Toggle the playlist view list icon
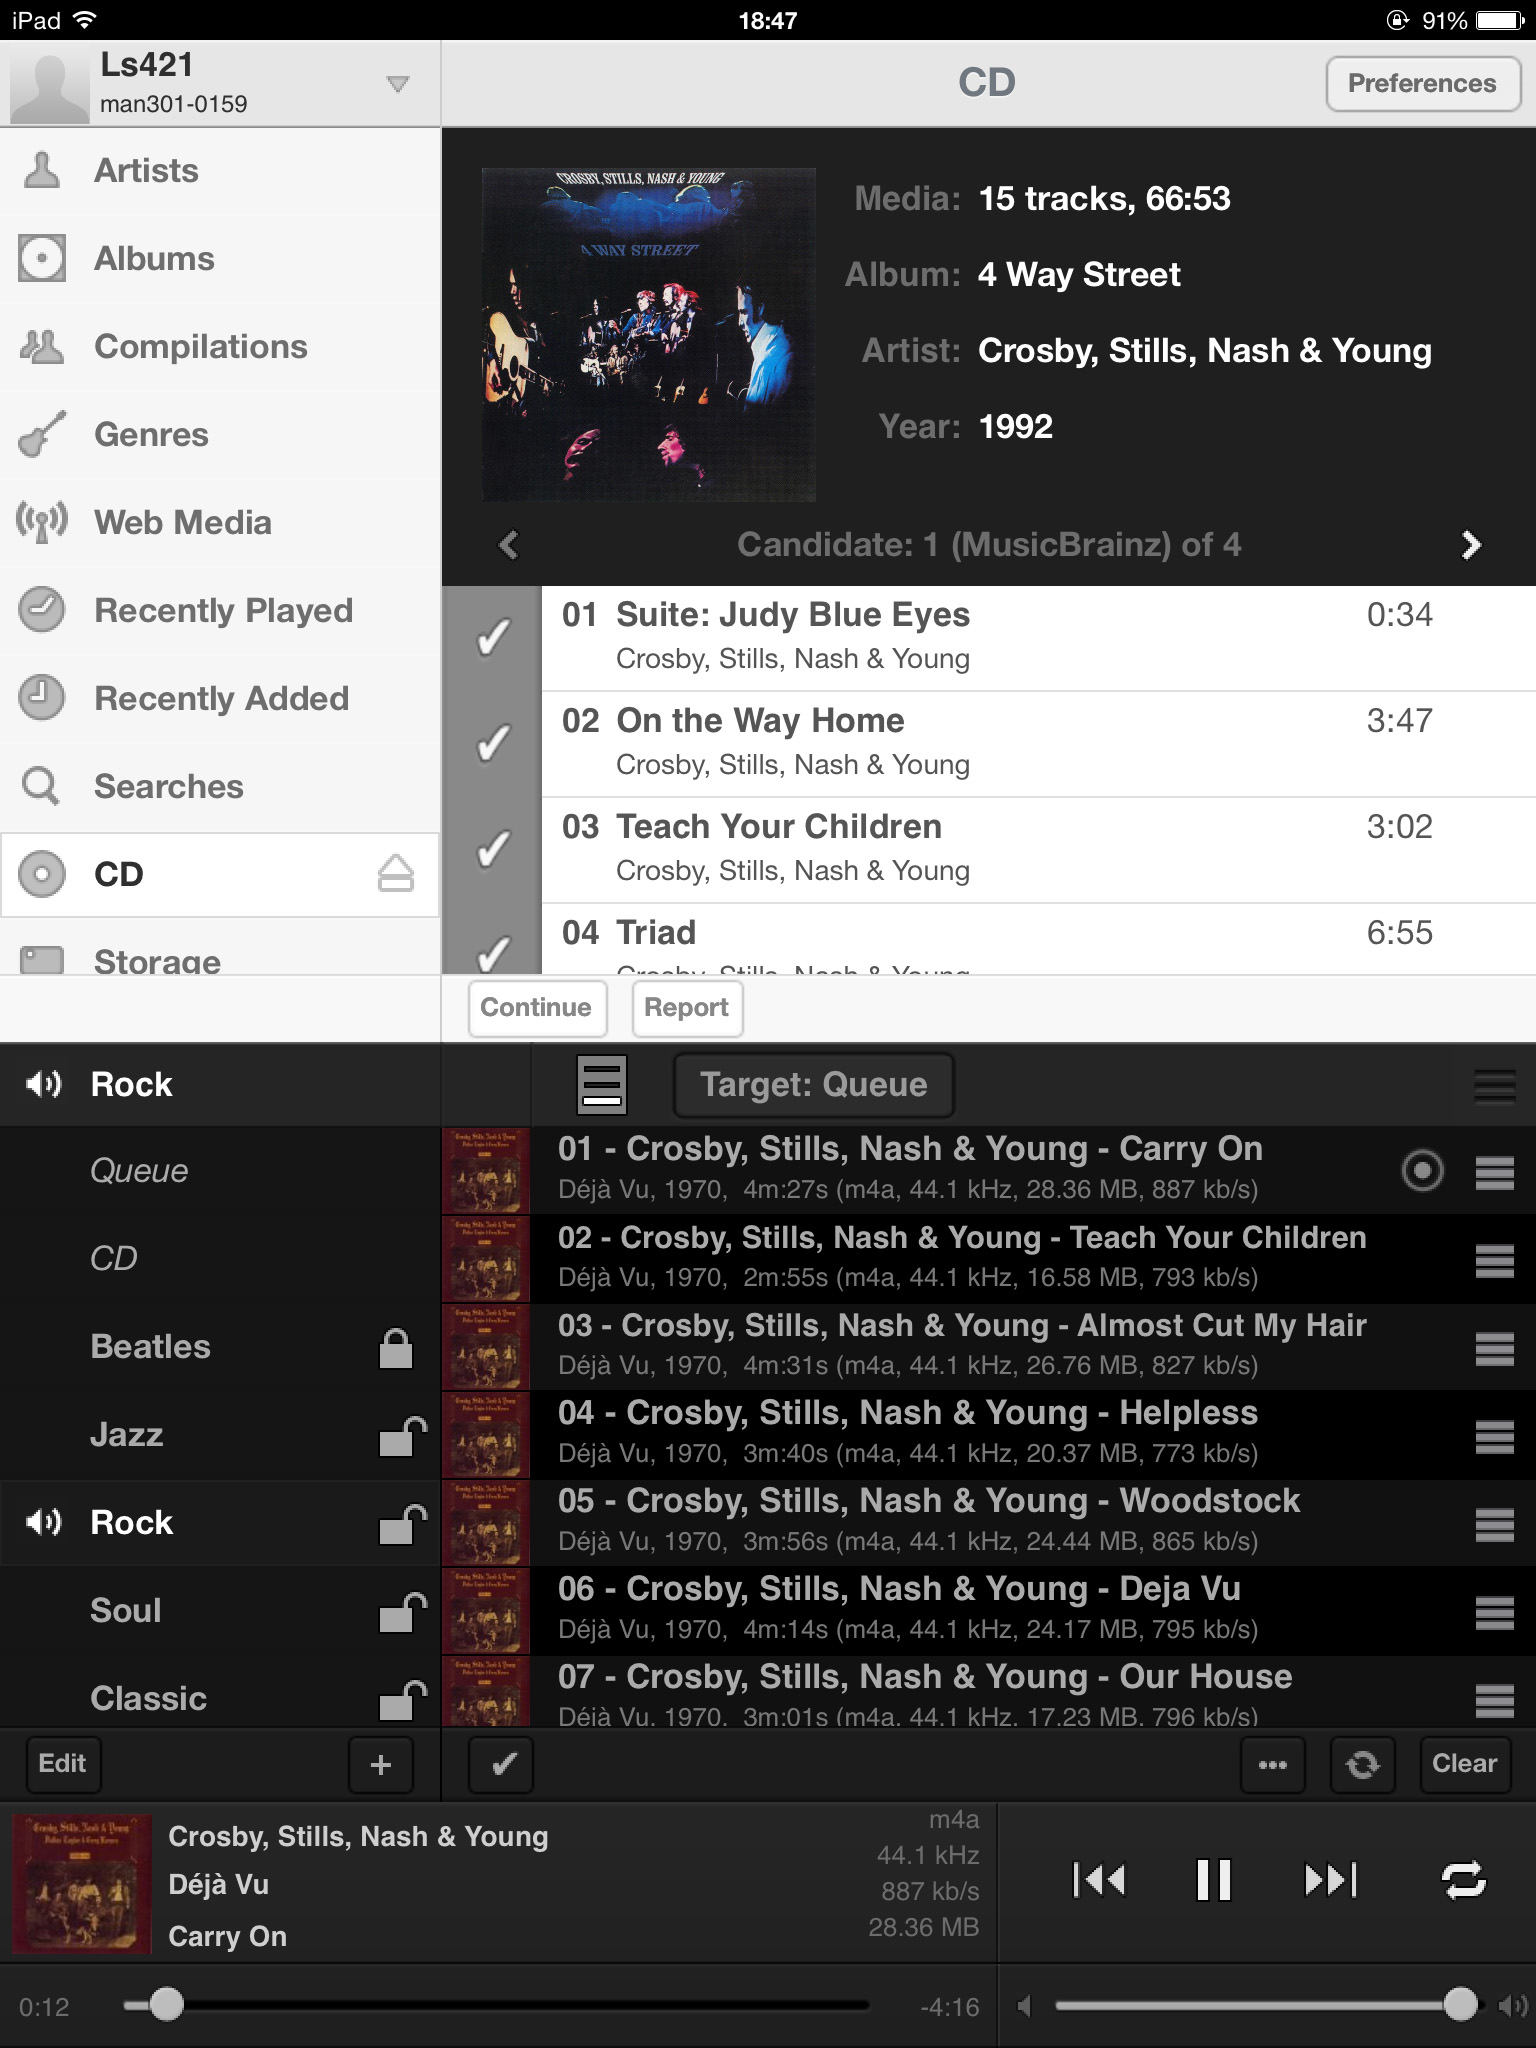Screen dimensions: 1536x2048 [602, 1085]
